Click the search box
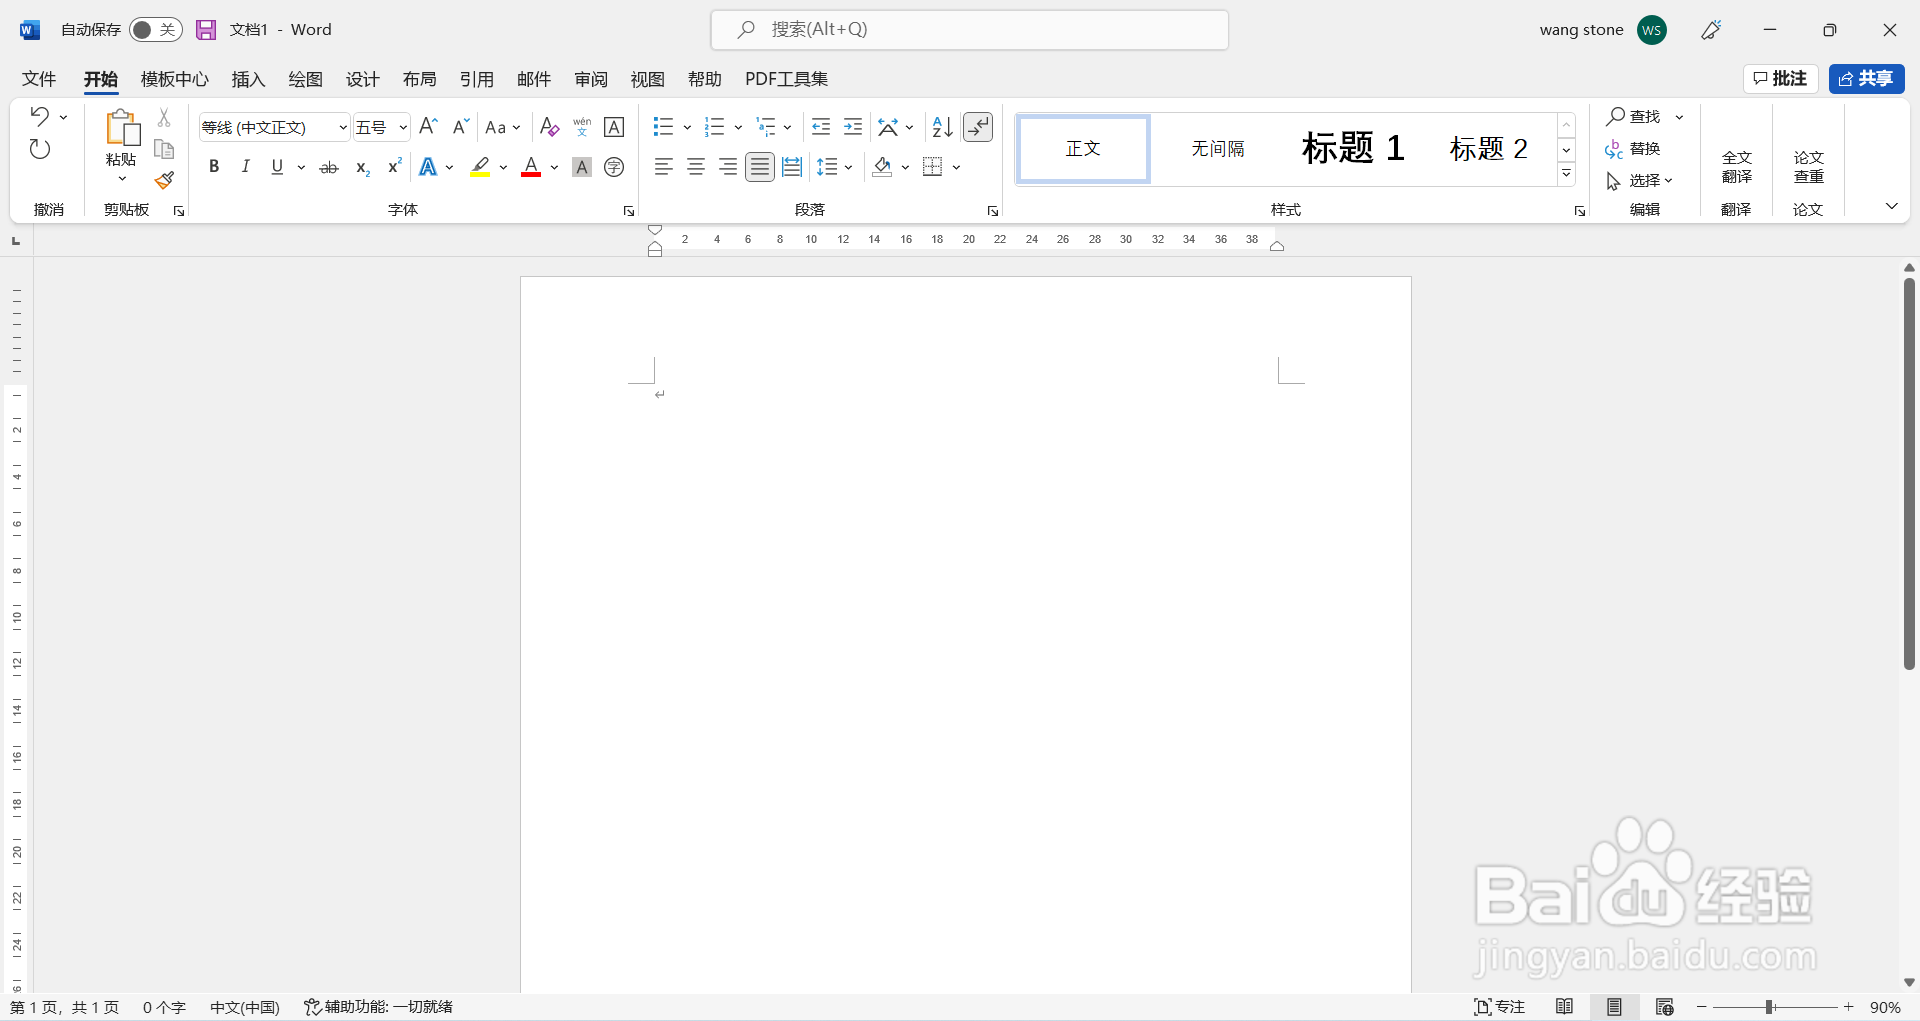The height and width of the screenshot is (1021, 1920). tap(969, 30)
